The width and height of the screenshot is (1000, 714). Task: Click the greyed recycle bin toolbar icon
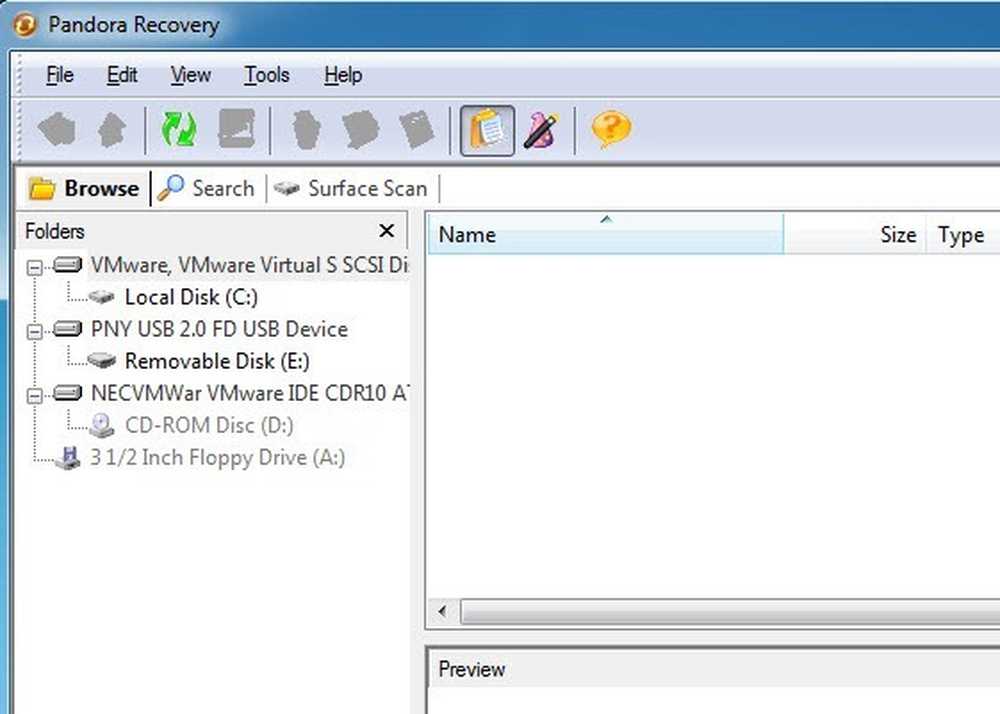(307, 129)
